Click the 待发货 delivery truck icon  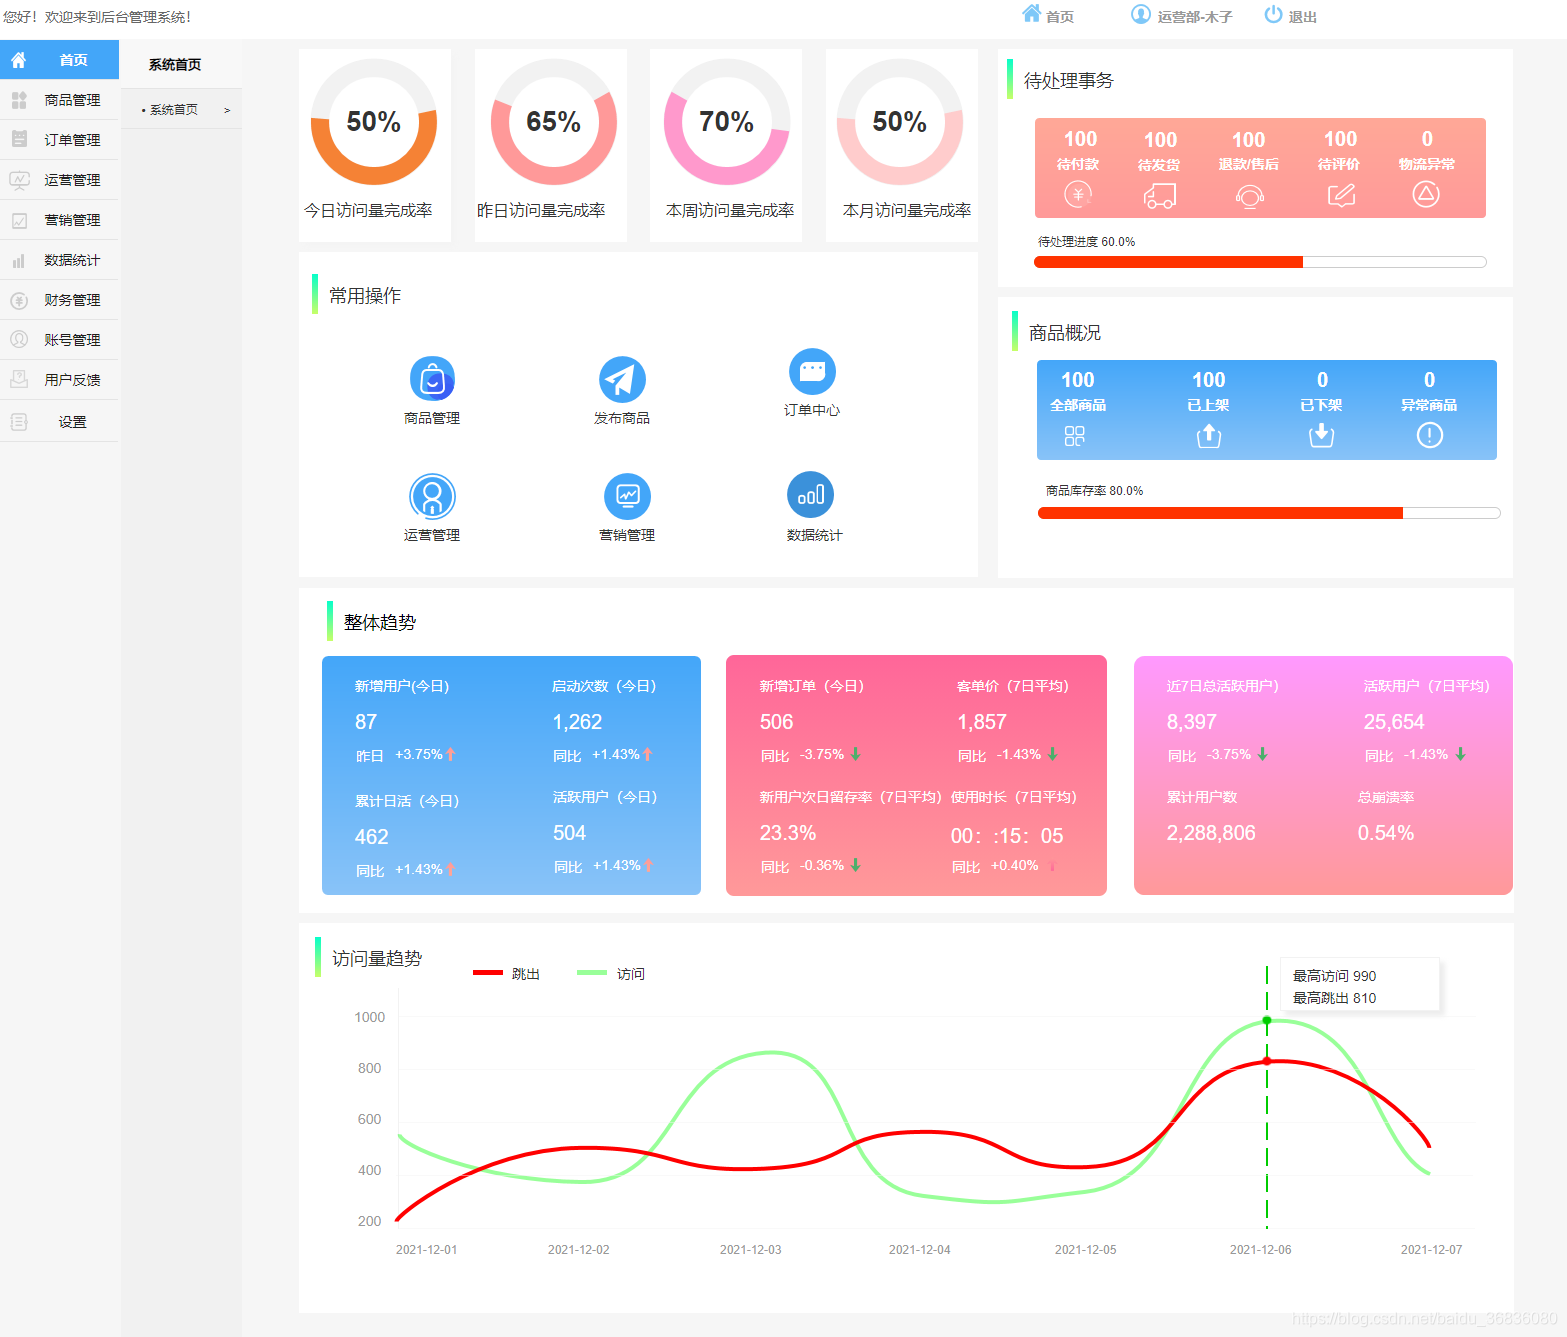click(x=1159, y=195)
